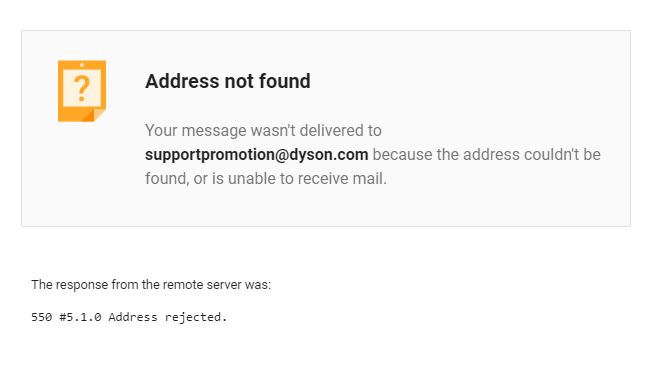667x374 pixels.
Task: Click the word "found" in the heading
Action: (x=285, y=81)
